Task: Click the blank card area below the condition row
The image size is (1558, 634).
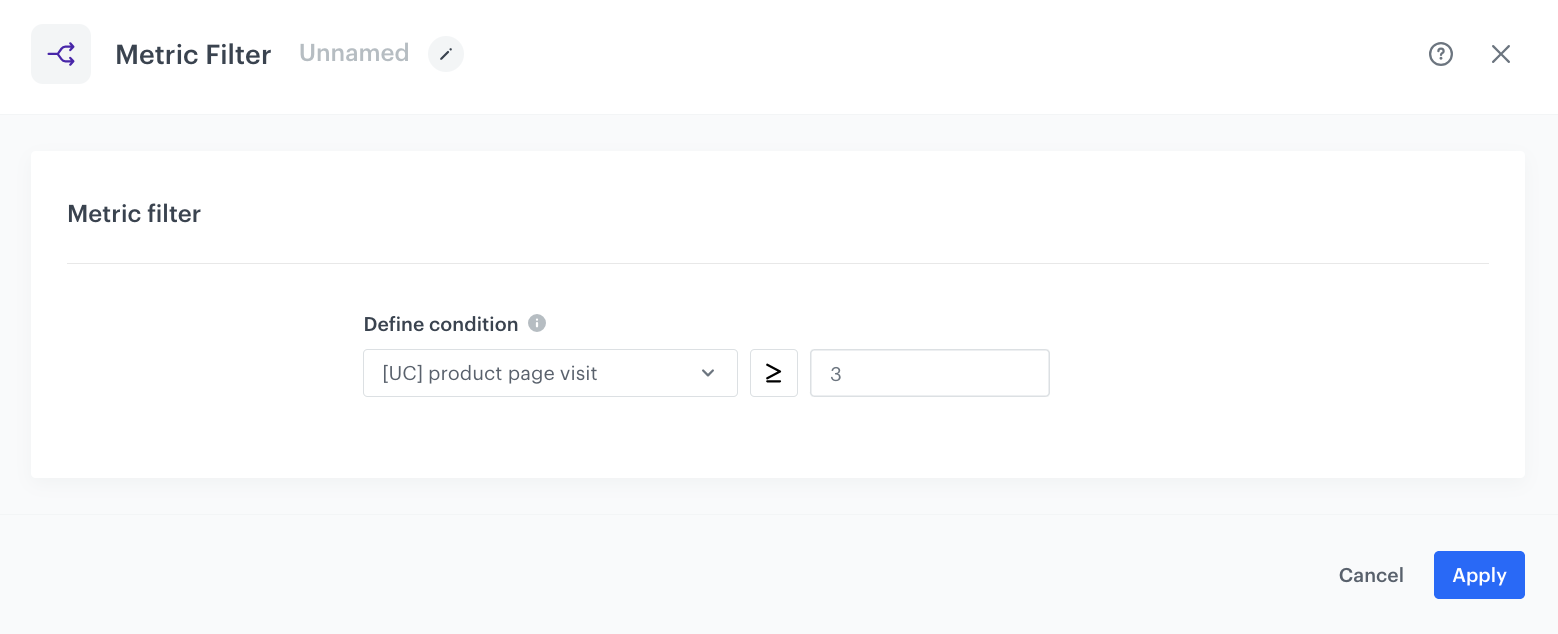Action: 778,440
